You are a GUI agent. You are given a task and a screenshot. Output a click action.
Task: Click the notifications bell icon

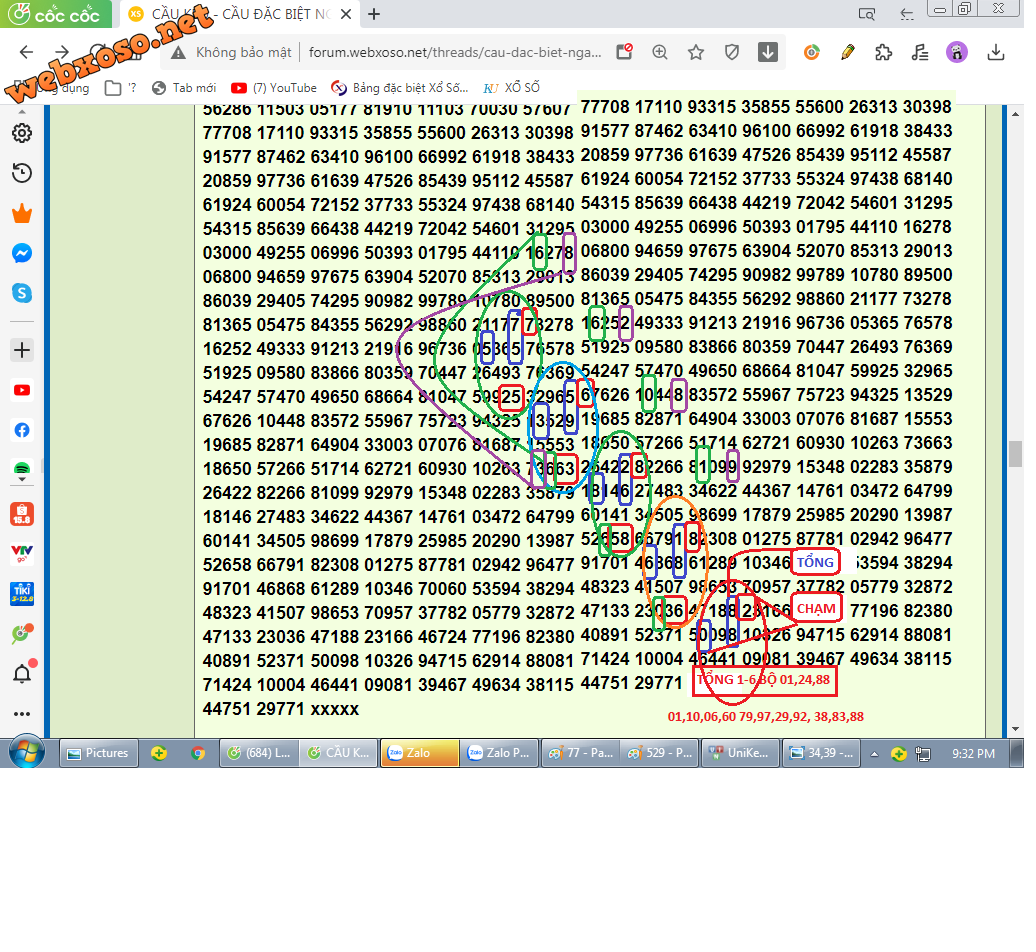[x=22, y=673]
